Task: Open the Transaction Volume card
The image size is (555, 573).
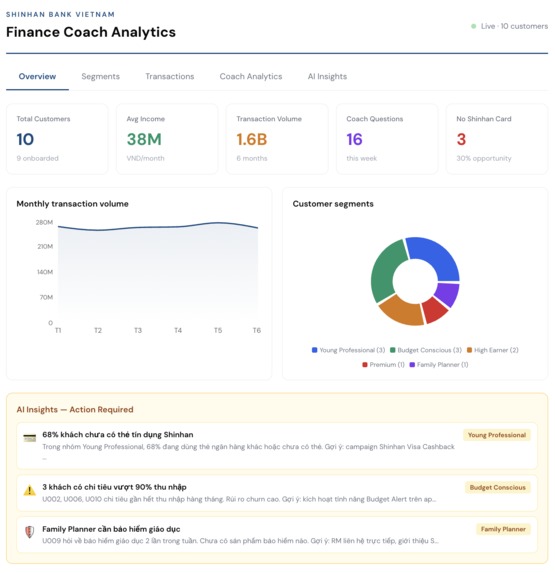Action: 277,139
